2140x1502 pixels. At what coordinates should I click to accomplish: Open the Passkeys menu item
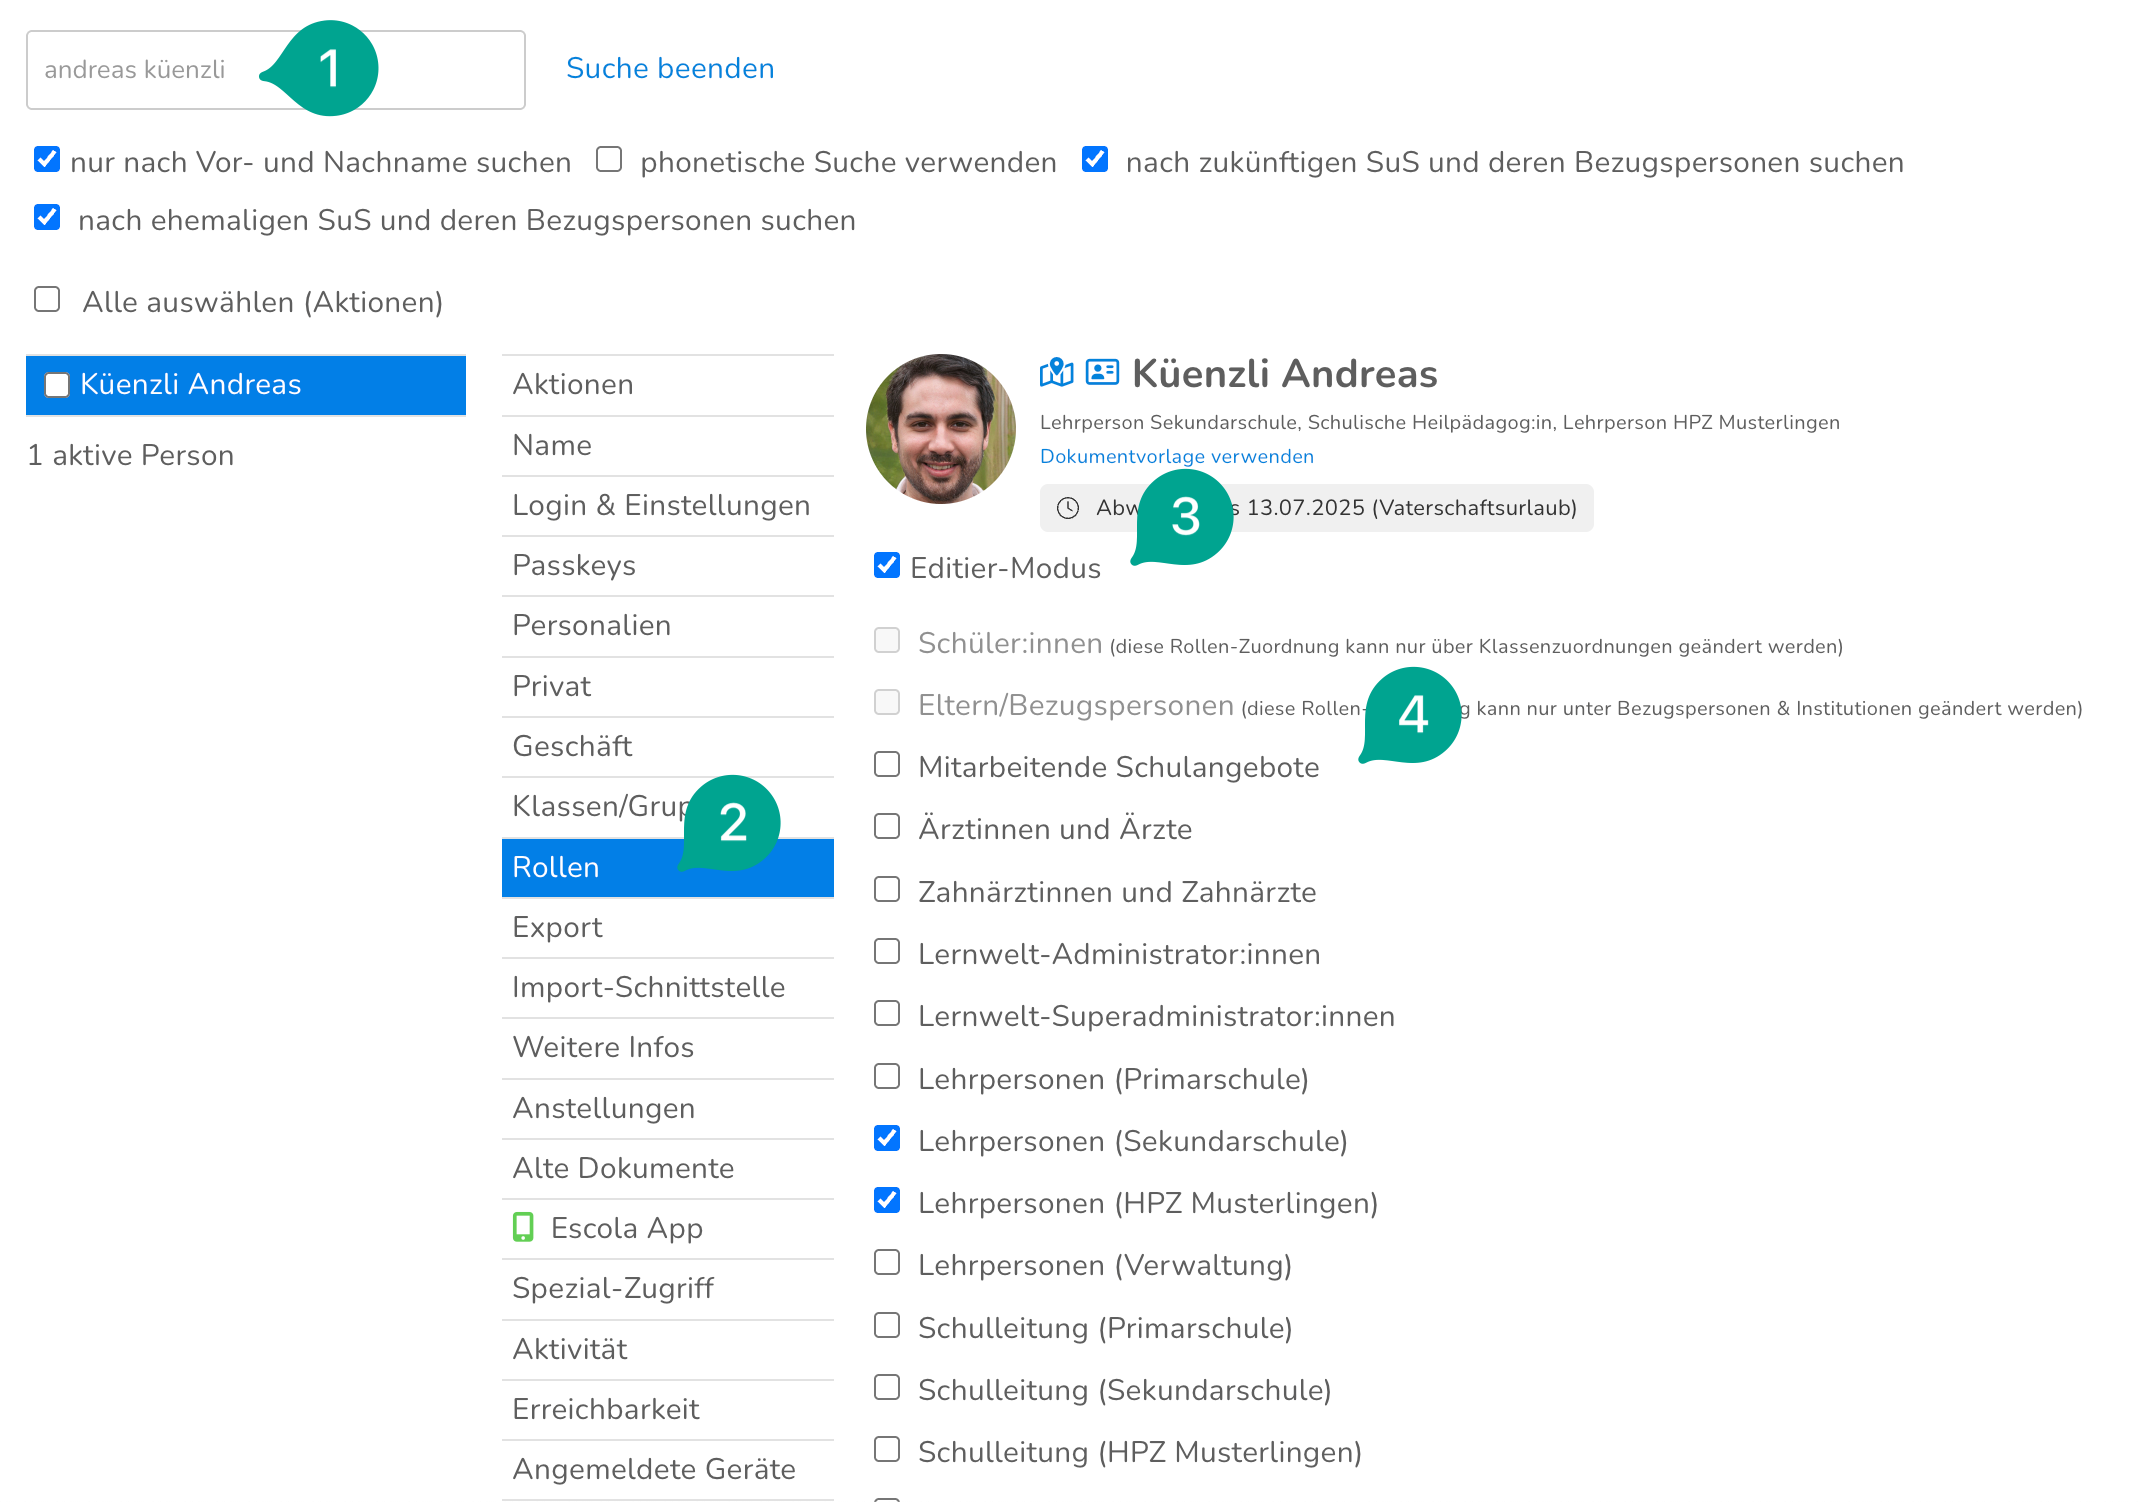coord(573,566)
